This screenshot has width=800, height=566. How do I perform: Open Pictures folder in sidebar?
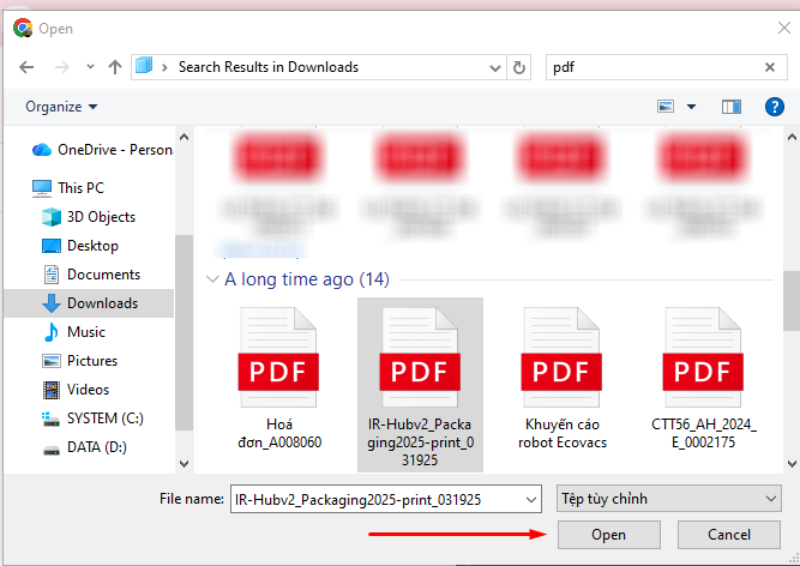[x=80, y=361]
